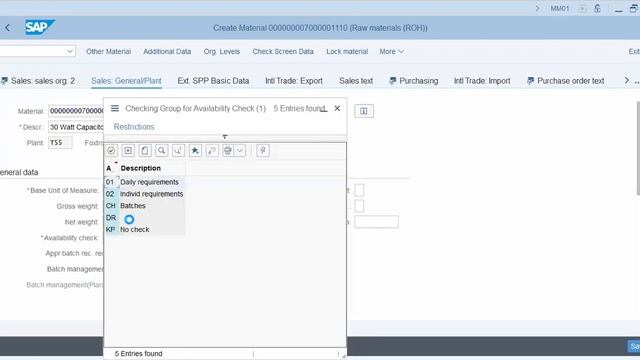The width and height of the screenshot is (640, 360).
Task: Open the print options dropdown arrow
Action: click(240, 151)
